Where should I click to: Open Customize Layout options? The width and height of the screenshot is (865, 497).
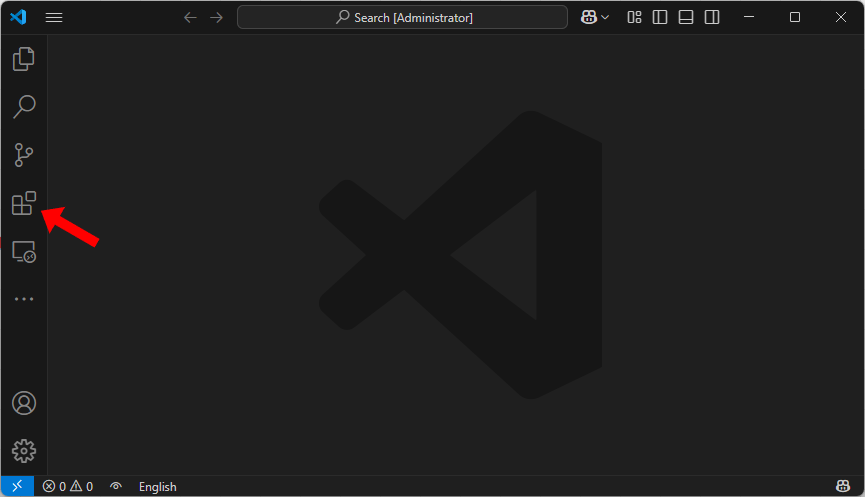point(634,18)
